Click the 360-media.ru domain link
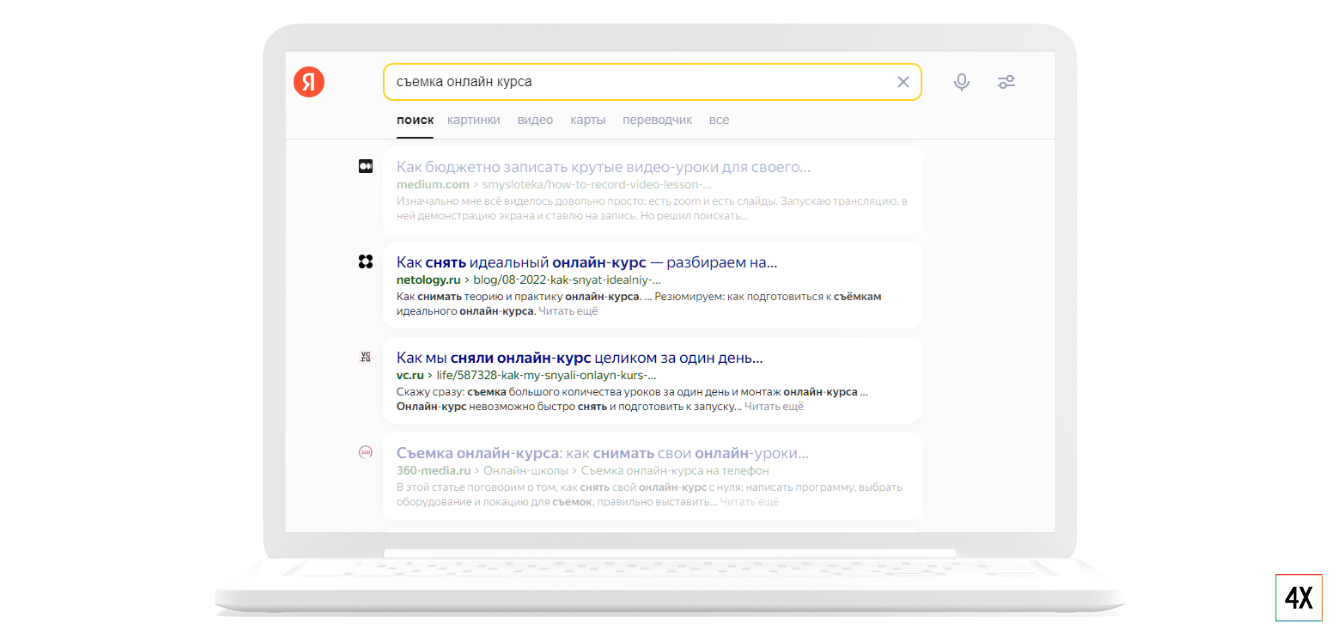1340x640 pixels. click(x=433, y=470)
